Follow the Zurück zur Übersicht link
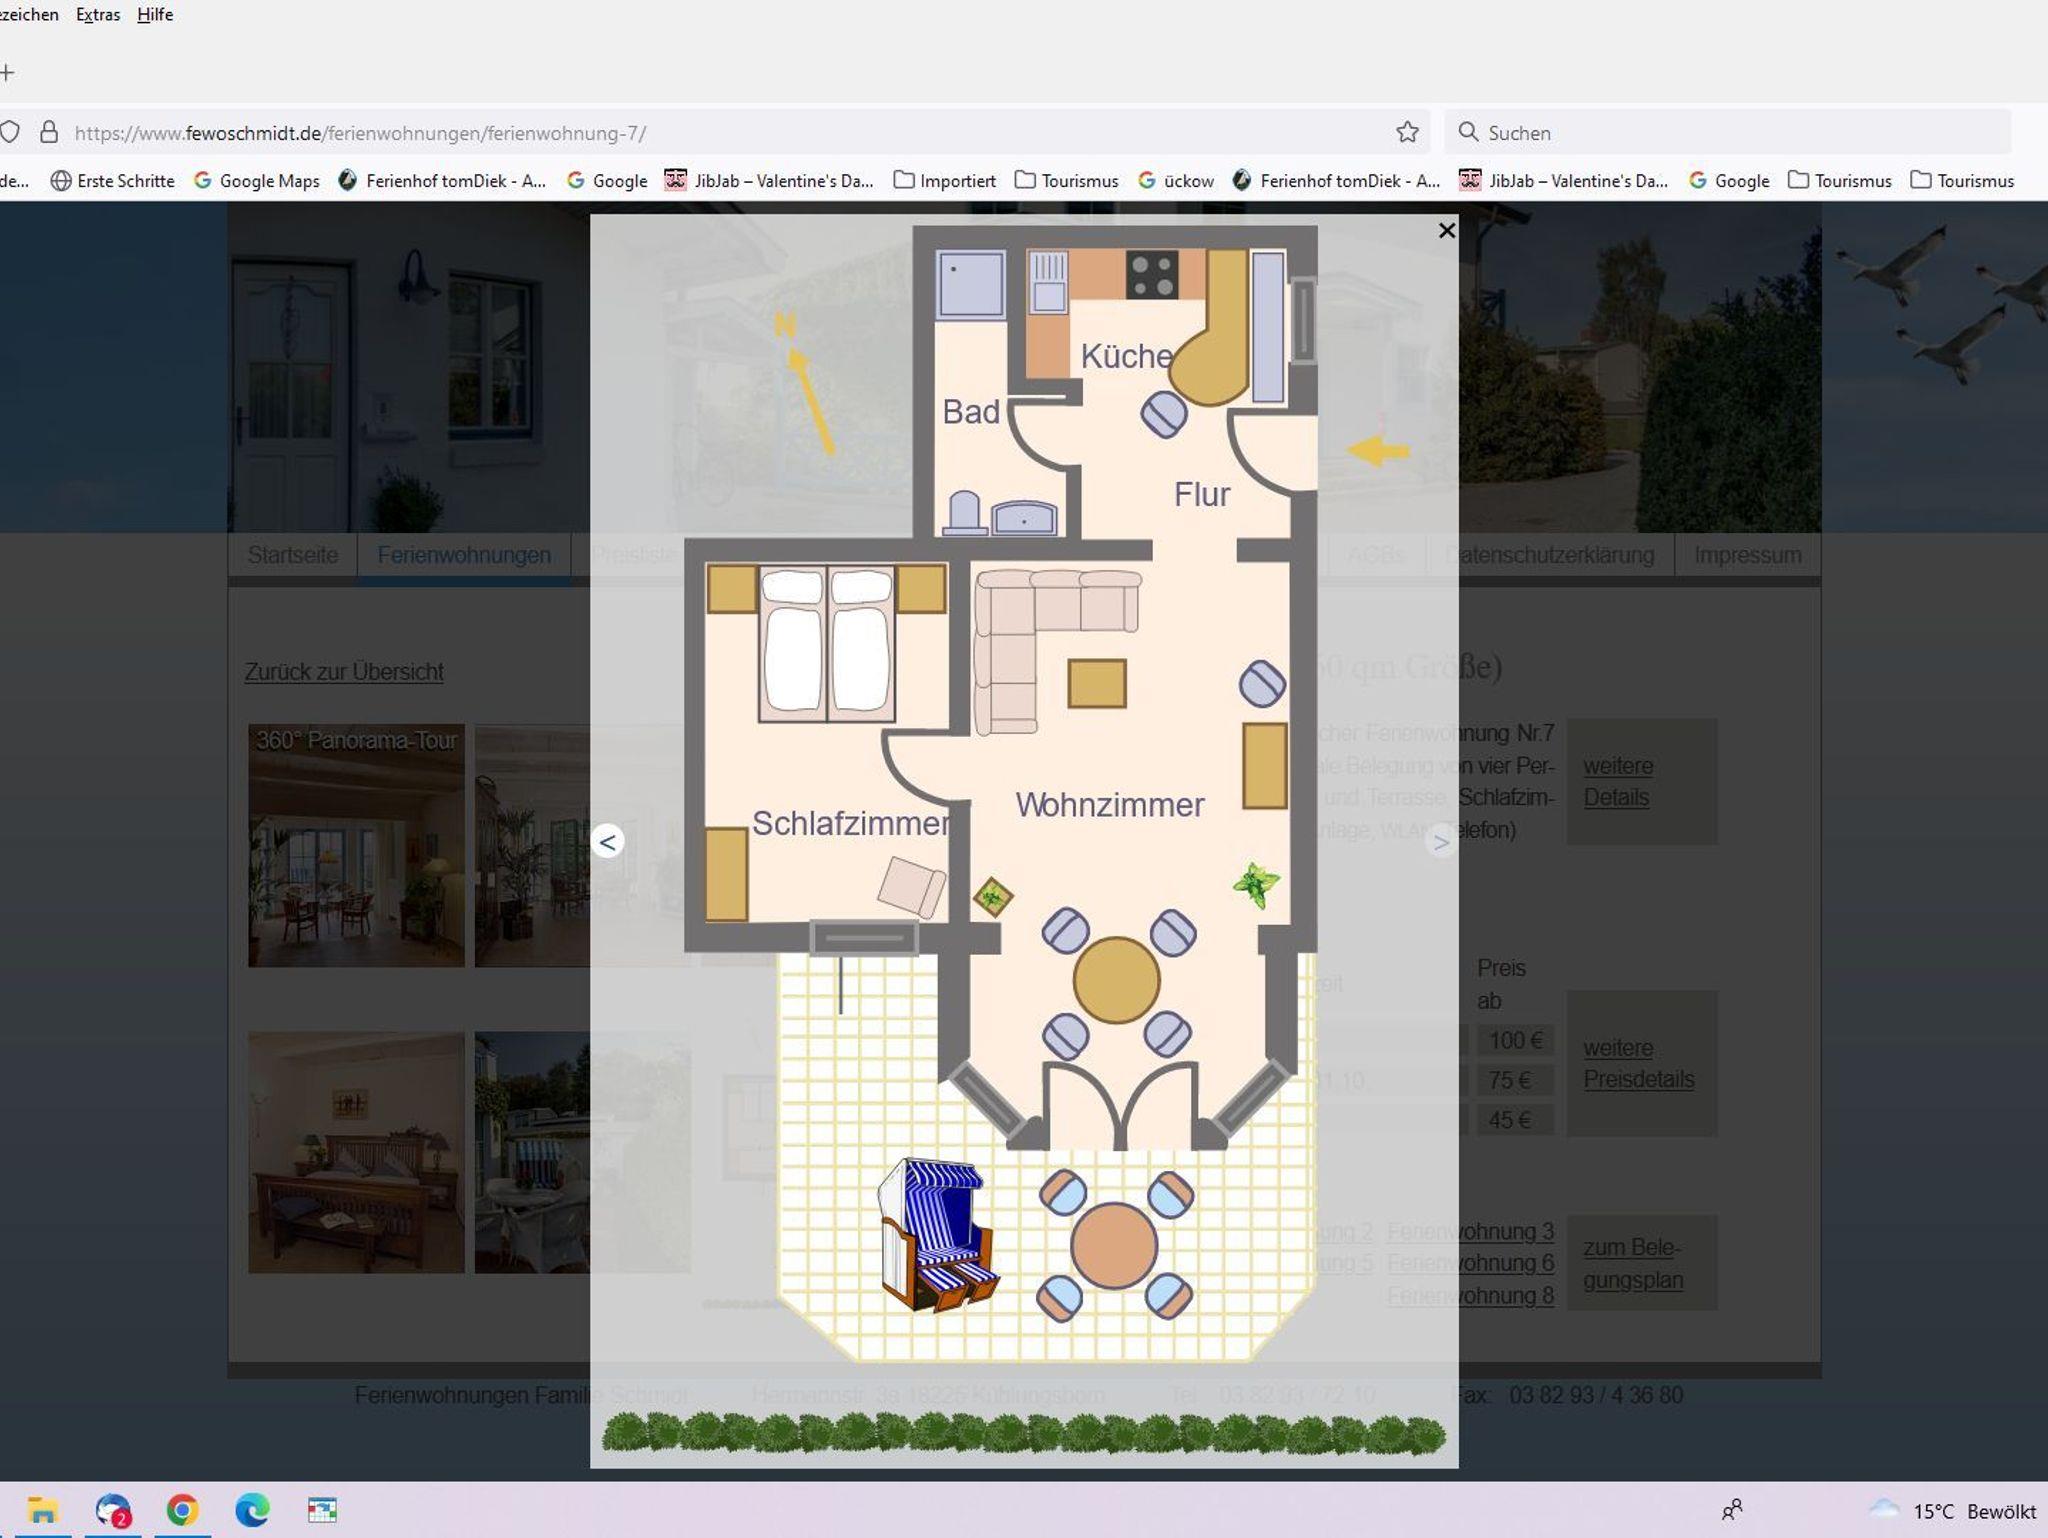 click(x=344, y=672)
